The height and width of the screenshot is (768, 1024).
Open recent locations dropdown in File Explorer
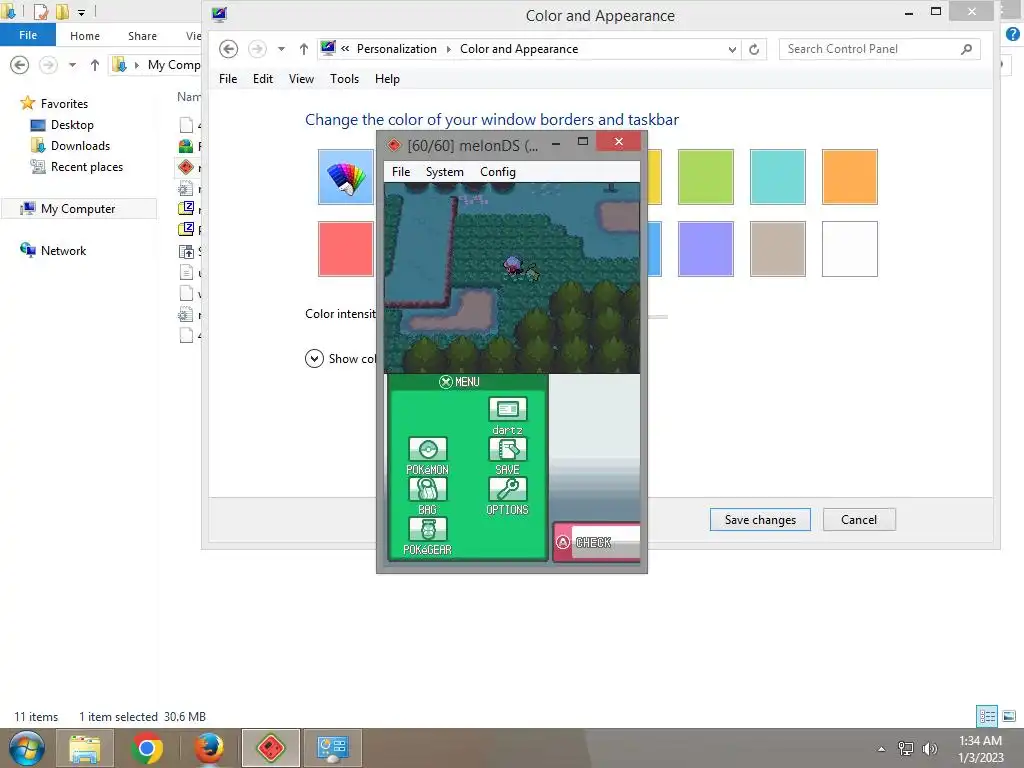[x=72, y=65]
